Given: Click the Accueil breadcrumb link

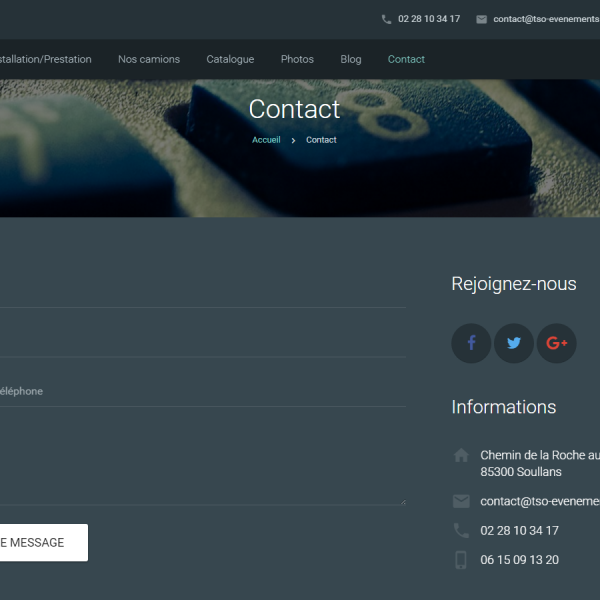Looking at the screenshot, I should (266, 140).
